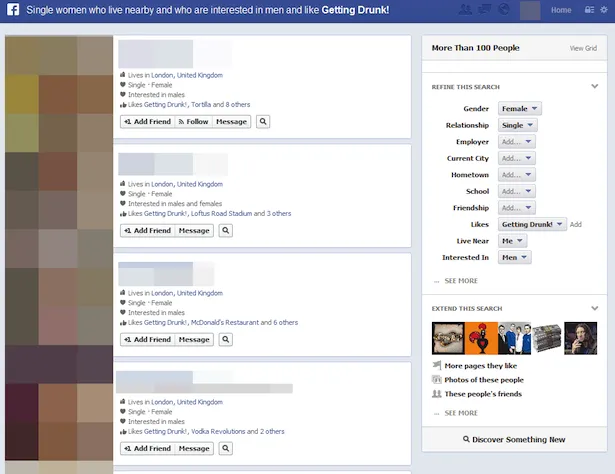Open the Relationship Single dropdown
Viewport: 615px width, 474px height.
click(518, 125)
